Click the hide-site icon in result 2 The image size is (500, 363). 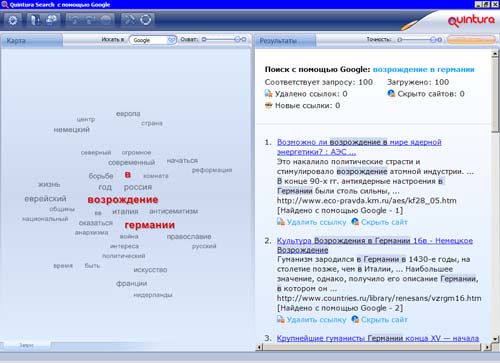tap(355, 319)
